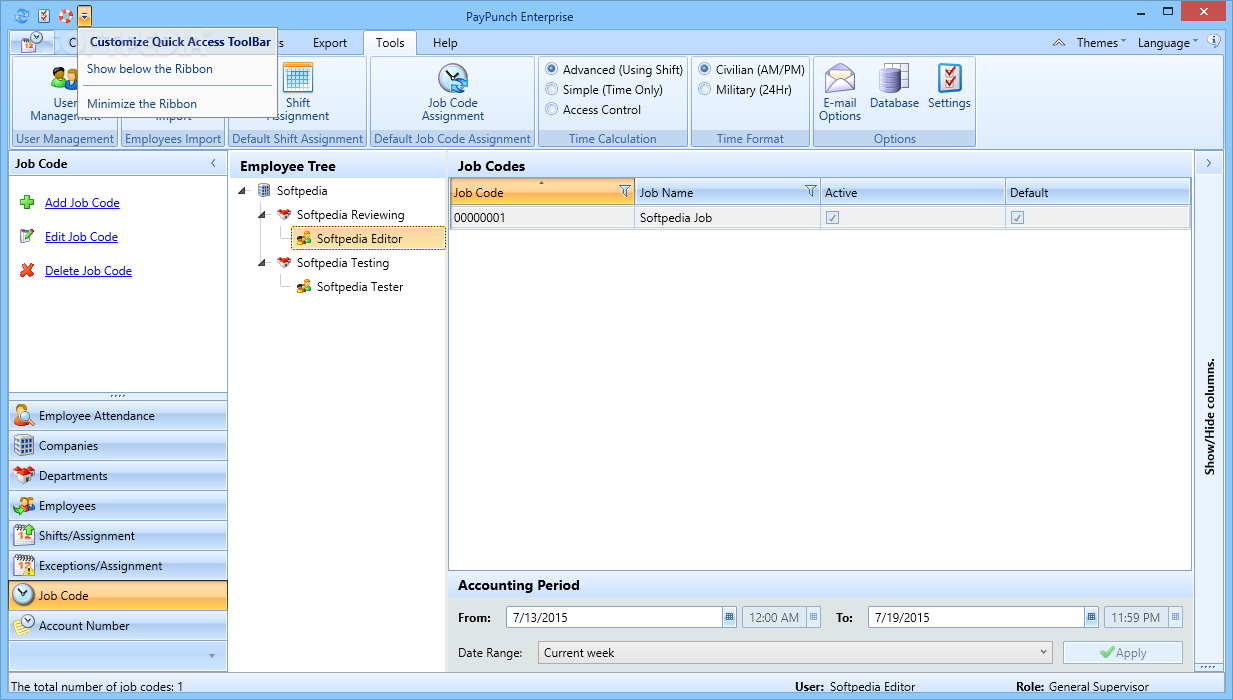Click the To date input field
The width and height of the screenshot is (1233, 700).
[x=976, y=618]
